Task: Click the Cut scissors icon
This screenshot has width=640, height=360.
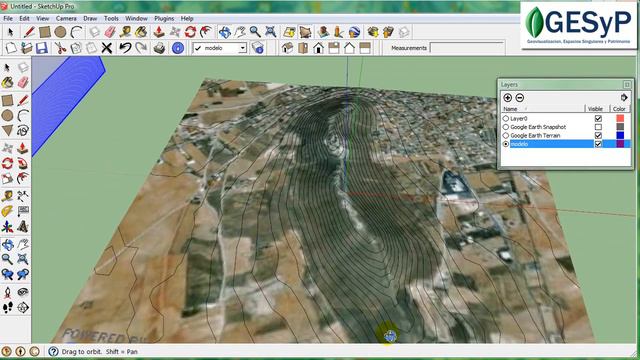Action: click(60, 48)
